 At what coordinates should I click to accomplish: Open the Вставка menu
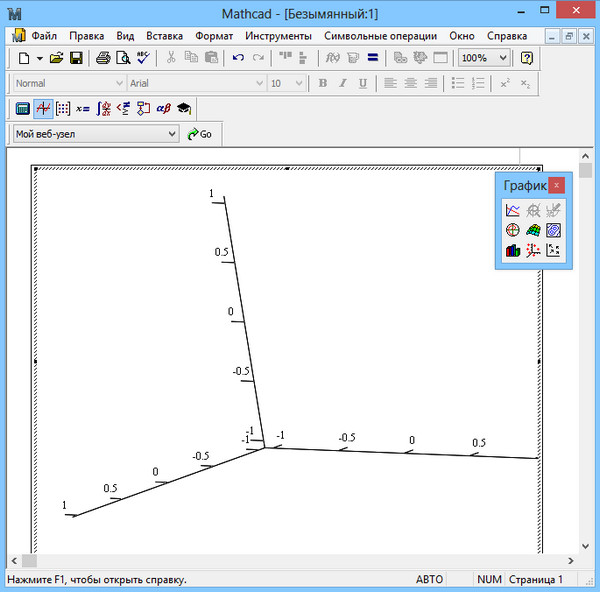click(164, 35)
